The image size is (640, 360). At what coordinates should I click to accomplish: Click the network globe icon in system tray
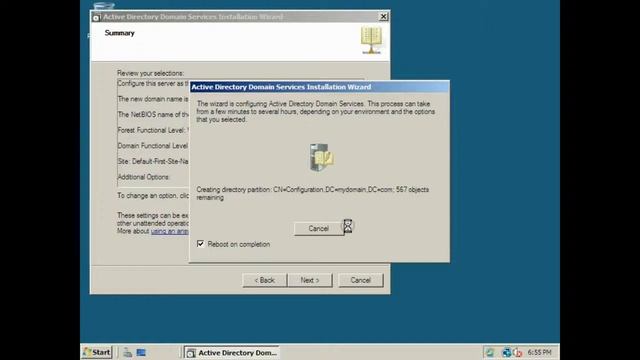click(x=507, y=352)
